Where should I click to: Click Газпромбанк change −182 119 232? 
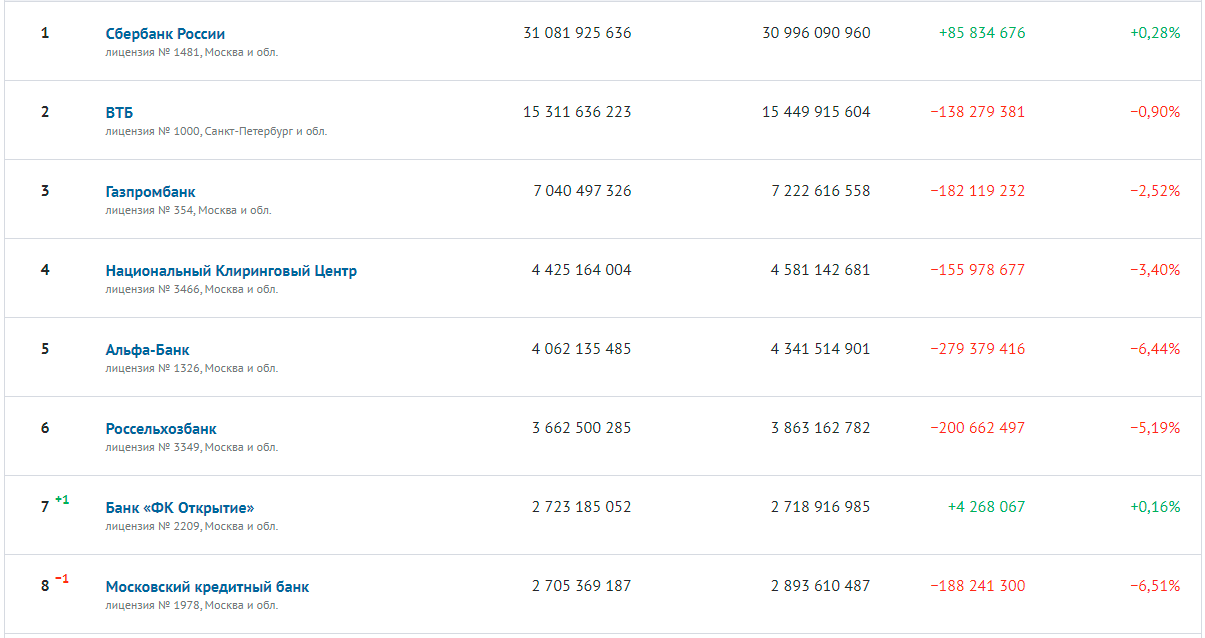977,191
